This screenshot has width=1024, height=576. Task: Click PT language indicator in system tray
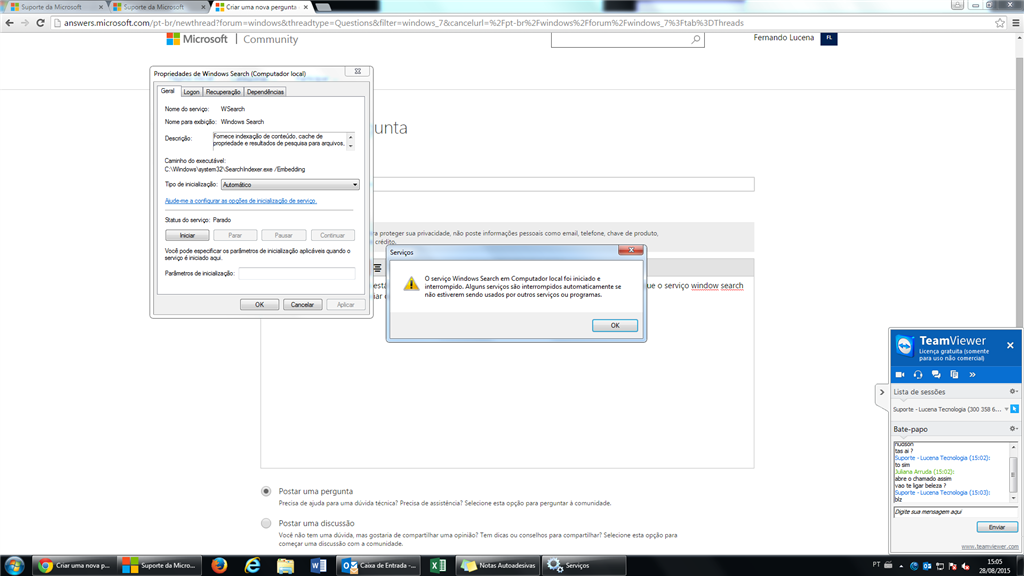tap(876, 564)
